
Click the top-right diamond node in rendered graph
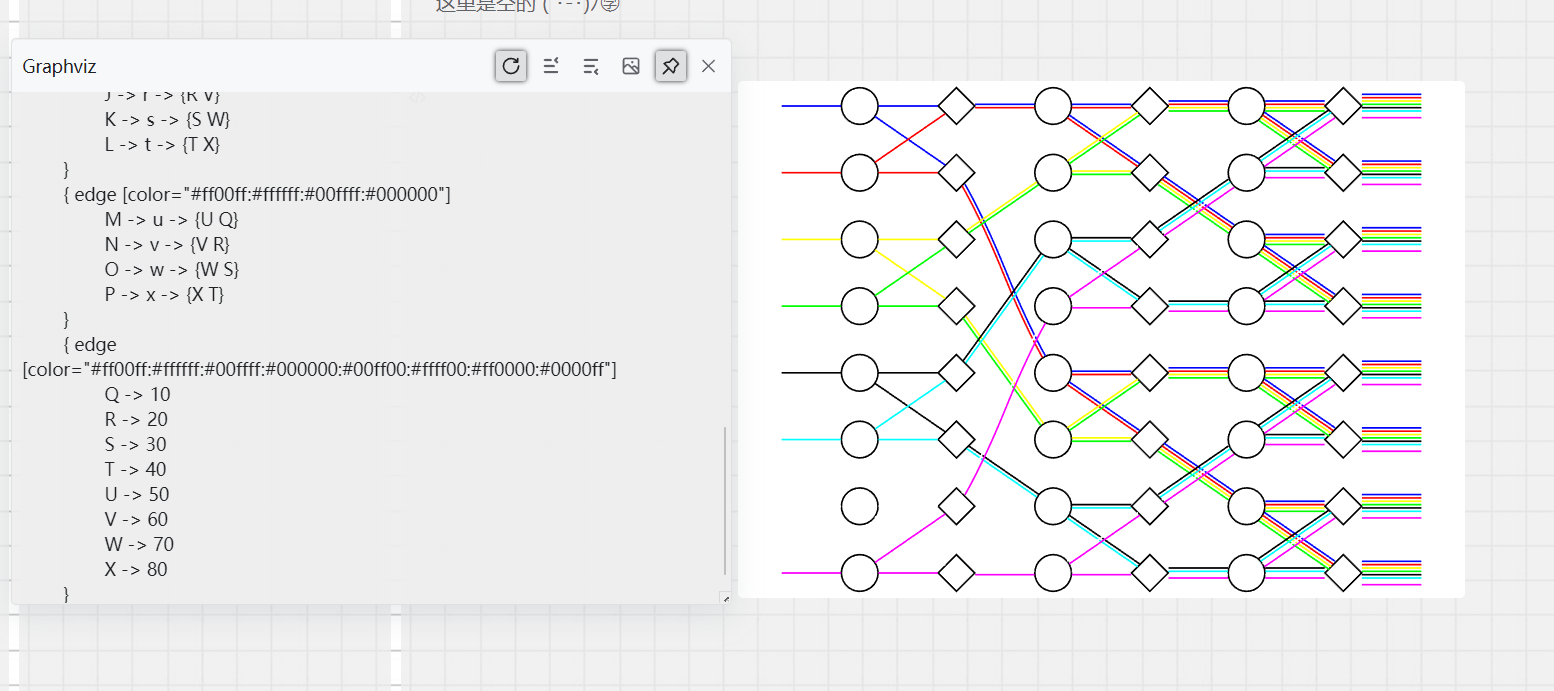(1343, 105)
